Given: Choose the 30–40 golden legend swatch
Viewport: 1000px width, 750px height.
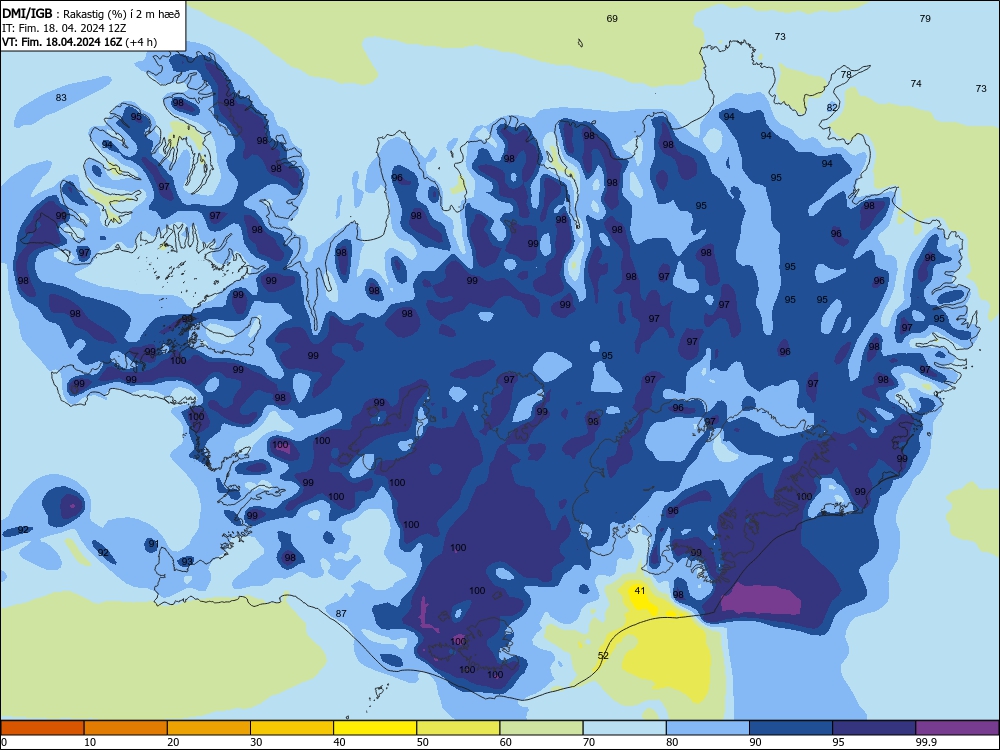Looking at the screenshot, I should (292, 728).
